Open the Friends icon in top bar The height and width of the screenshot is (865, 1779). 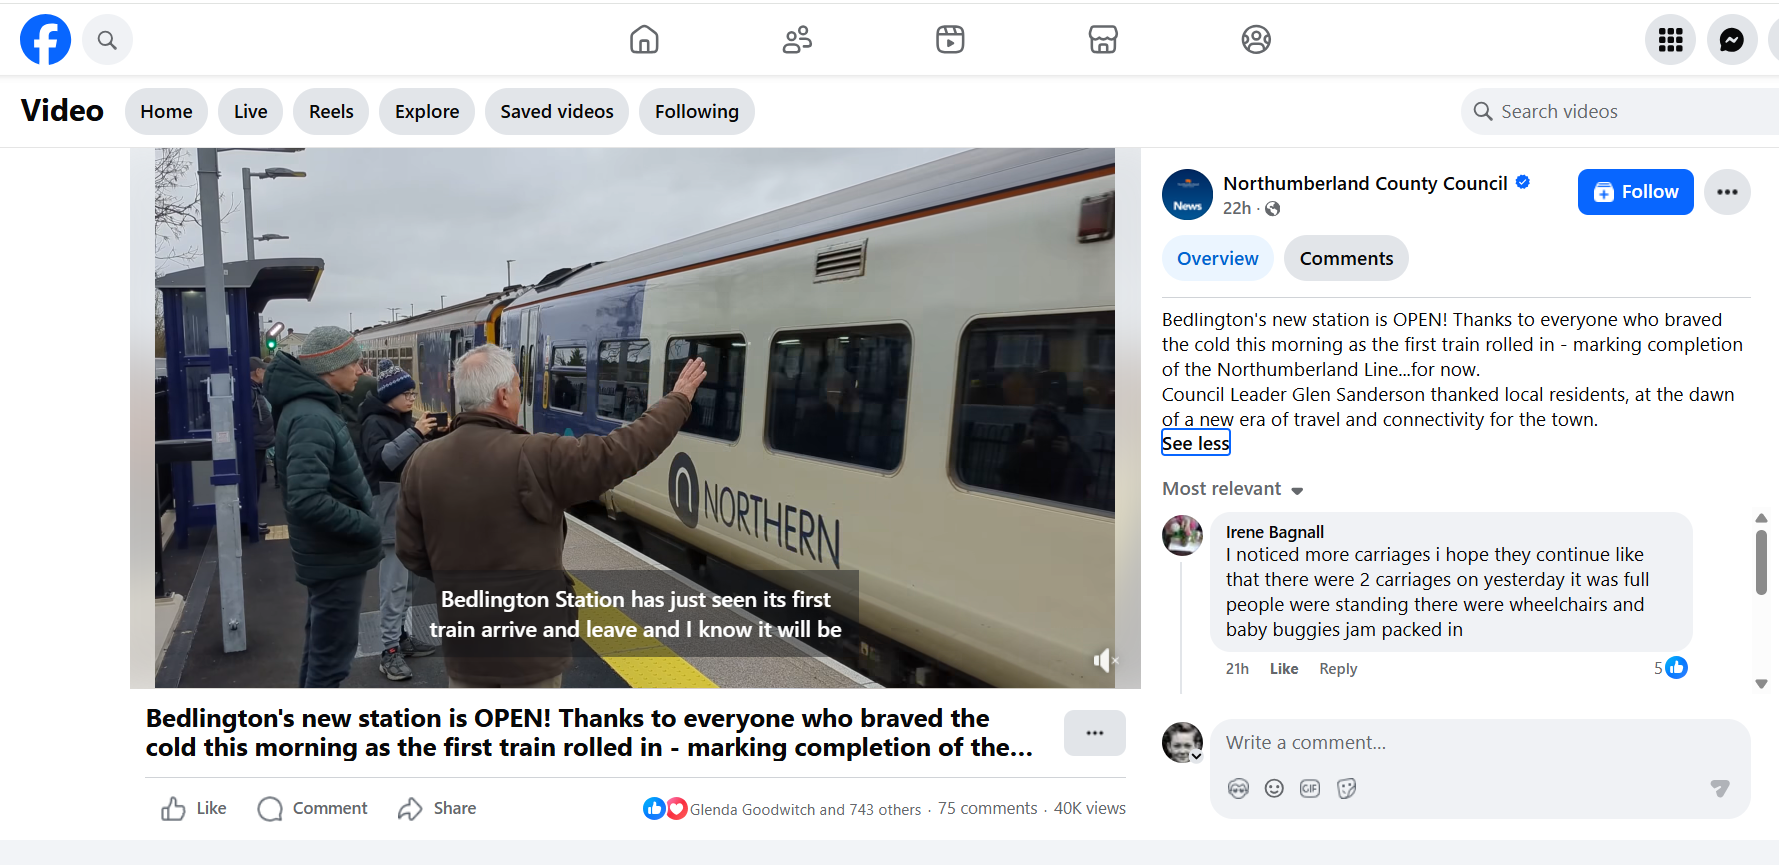coord(797,40)
